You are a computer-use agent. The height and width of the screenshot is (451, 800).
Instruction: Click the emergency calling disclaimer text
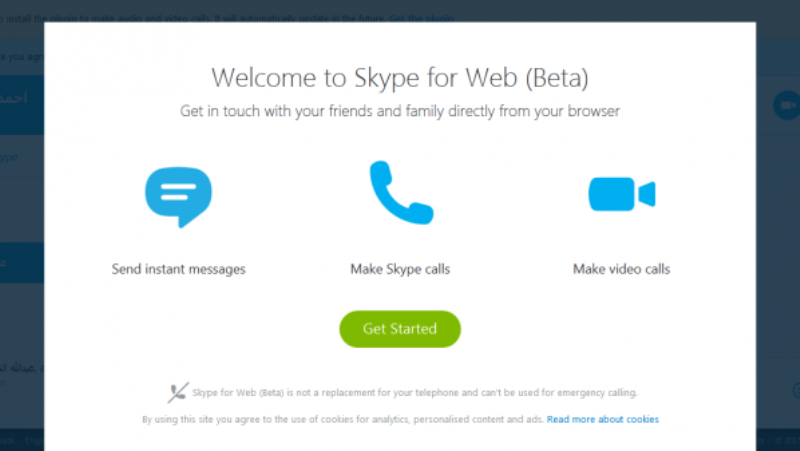click(414, 392)
